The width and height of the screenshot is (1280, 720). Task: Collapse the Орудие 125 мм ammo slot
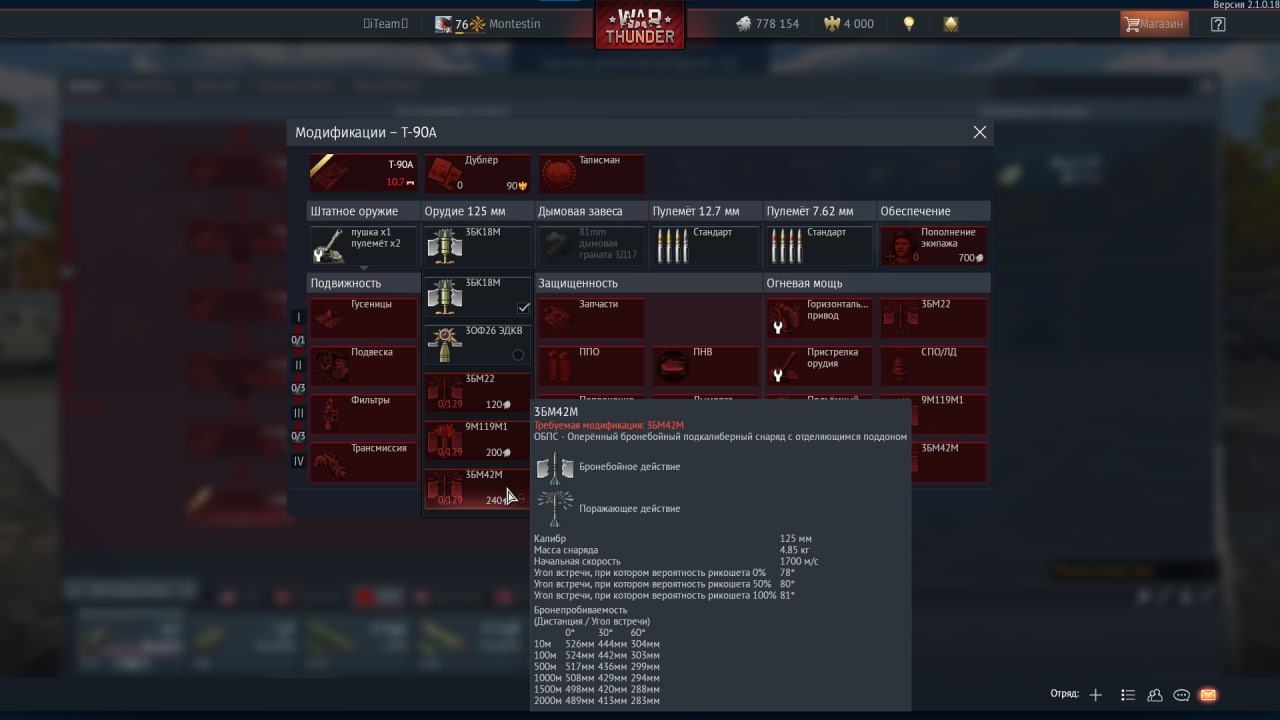[477, 245]
